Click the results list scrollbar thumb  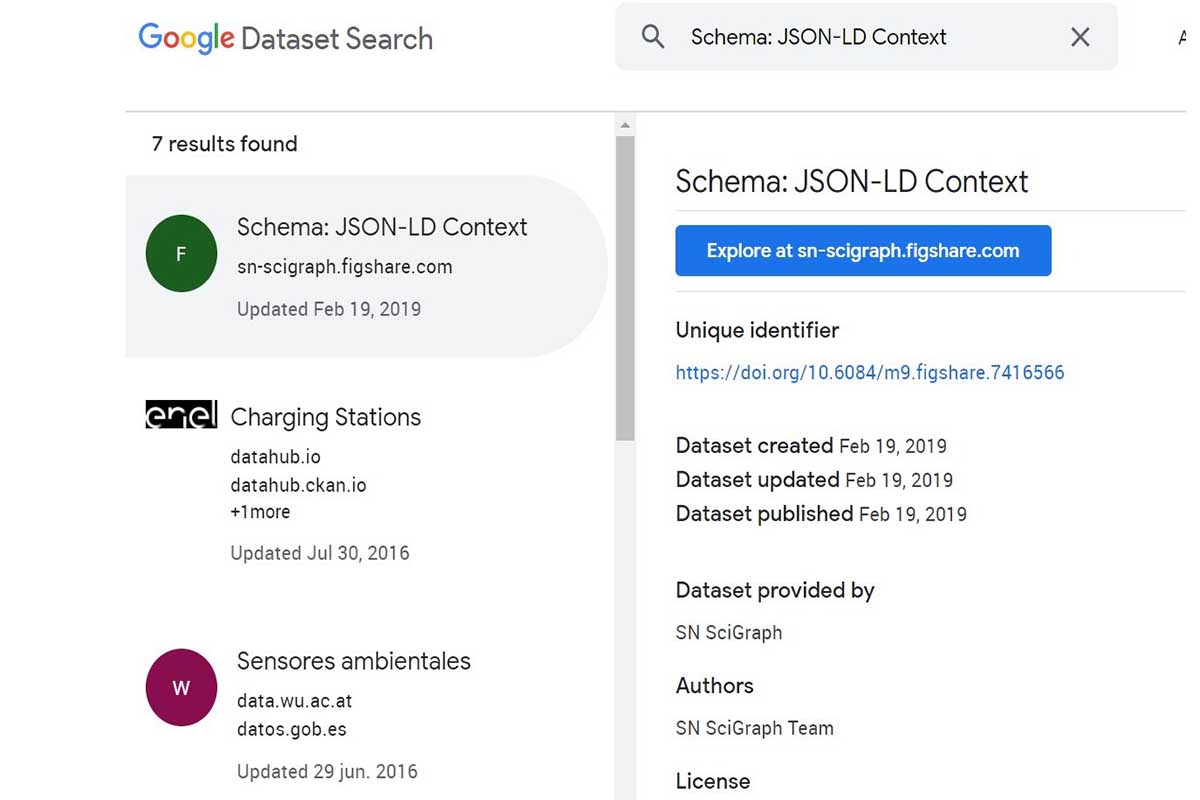coord(625,289)
